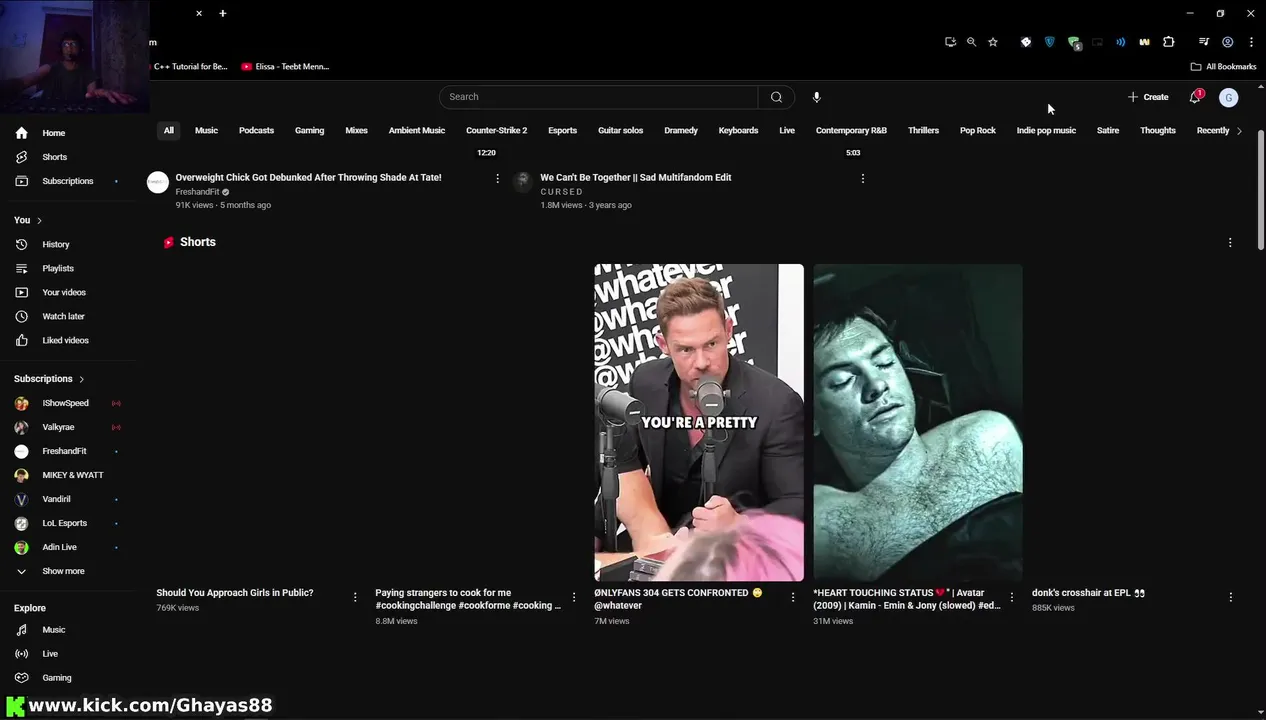Open Shorts shelf options menu

coord(1230,242)
